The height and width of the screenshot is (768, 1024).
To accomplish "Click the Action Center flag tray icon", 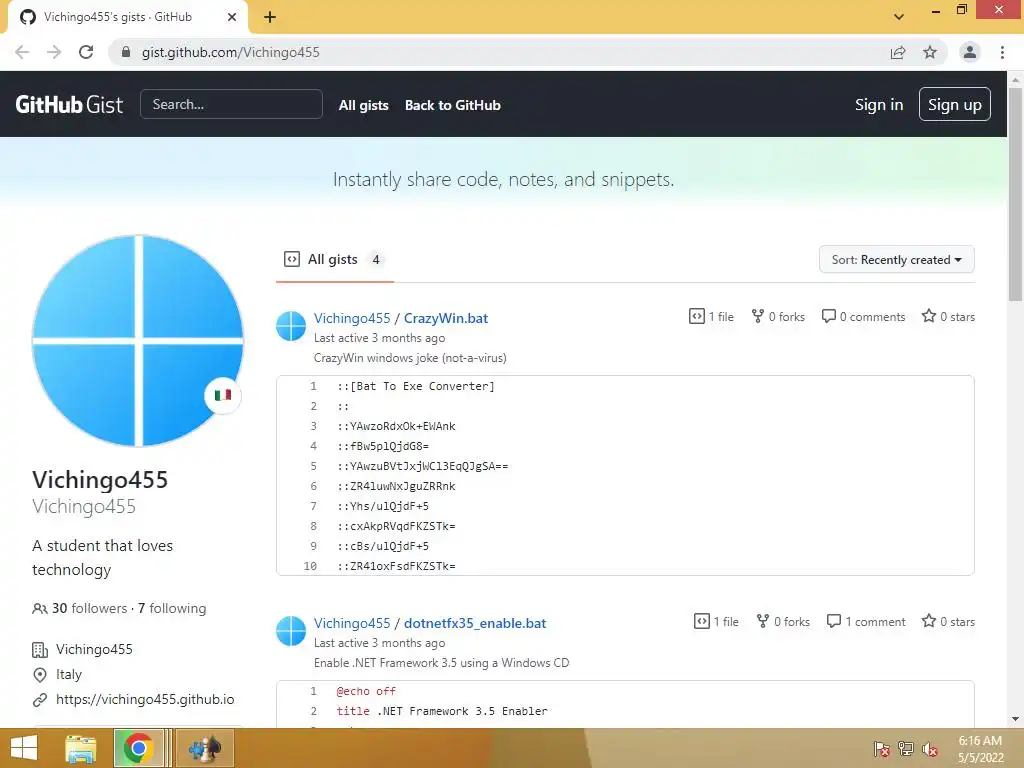I will coord(882,748).
